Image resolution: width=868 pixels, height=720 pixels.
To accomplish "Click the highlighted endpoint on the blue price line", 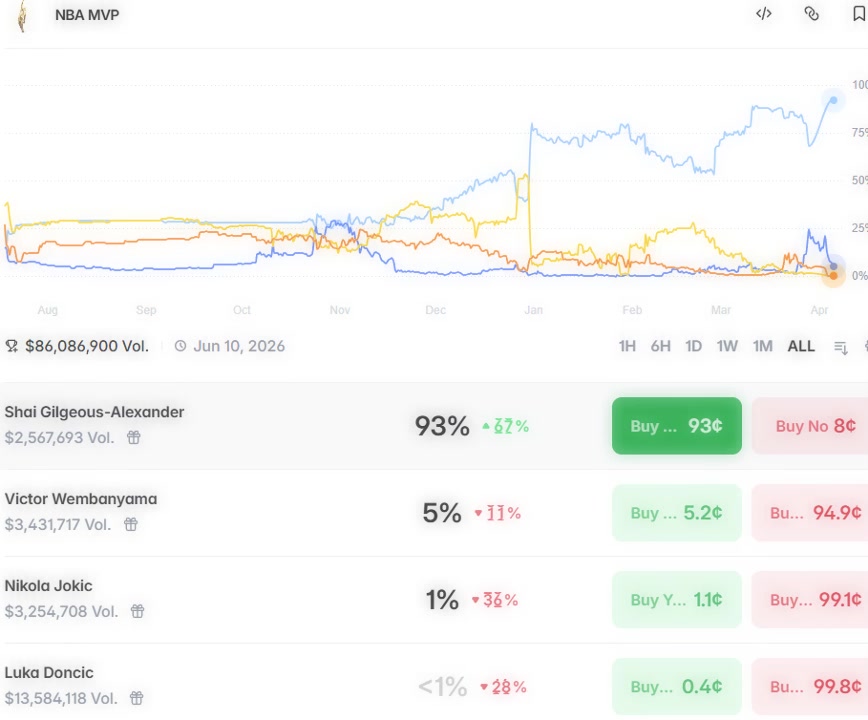I will coord(832,100).
